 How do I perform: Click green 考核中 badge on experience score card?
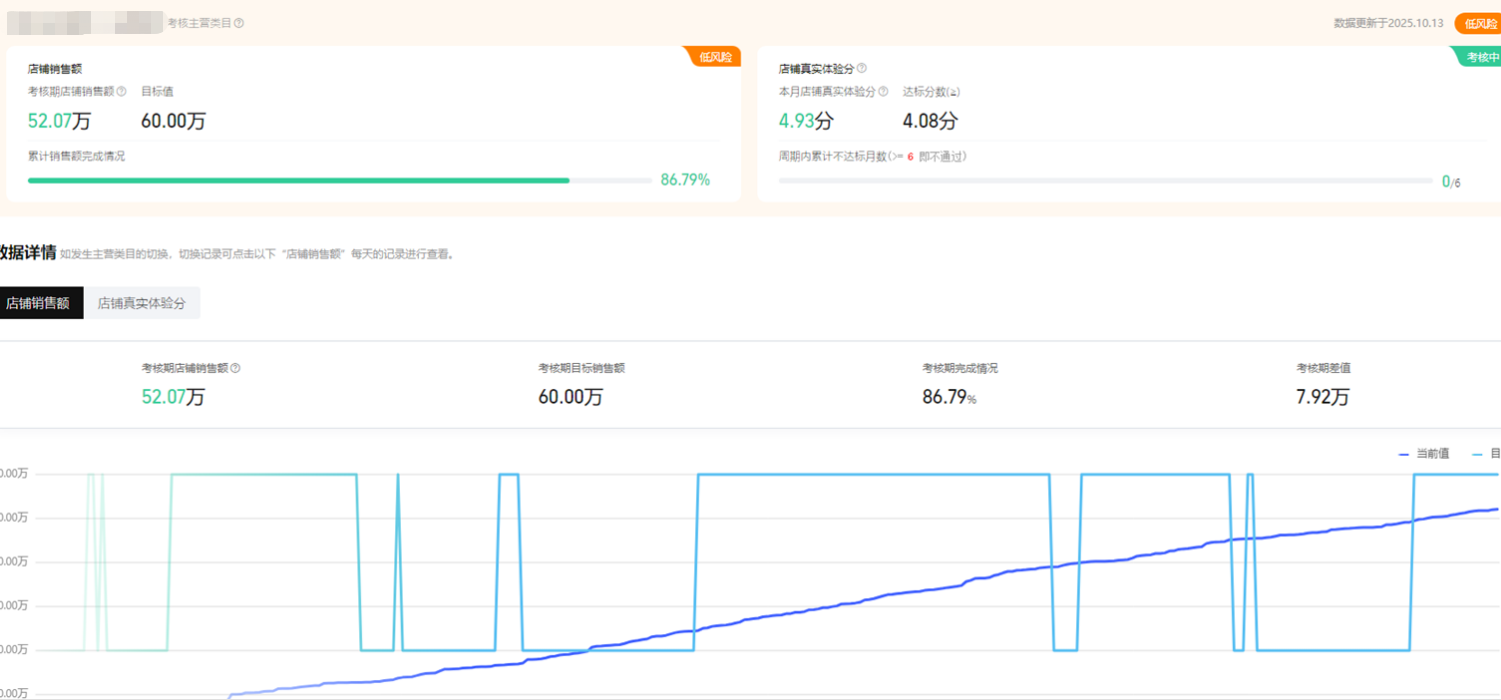point(1481,57)
